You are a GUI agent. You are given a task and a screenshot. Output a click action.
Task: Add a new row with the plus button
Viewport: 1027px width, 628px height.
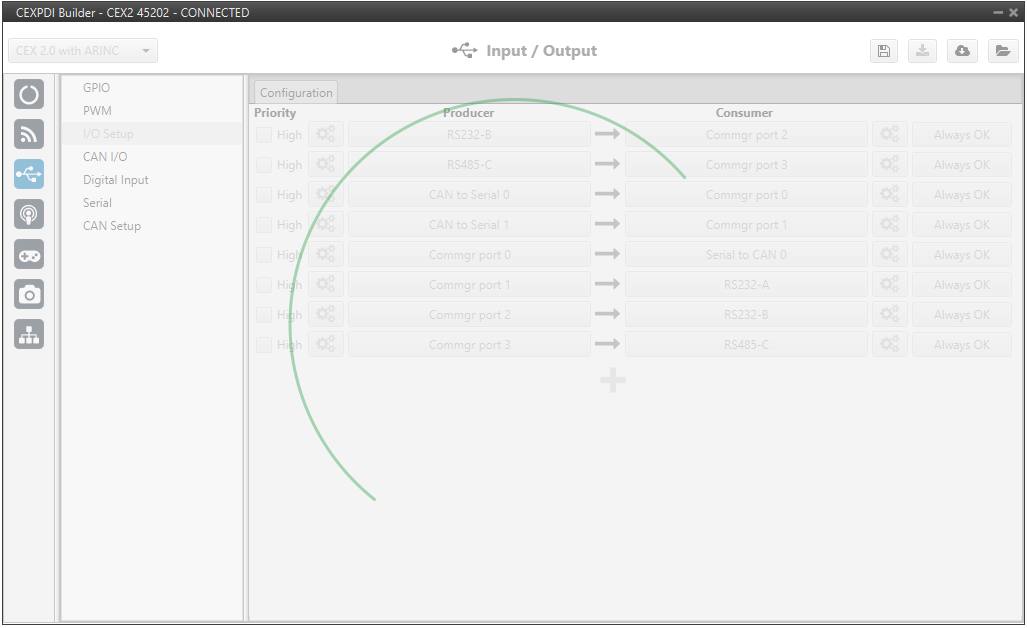[613, 380]
